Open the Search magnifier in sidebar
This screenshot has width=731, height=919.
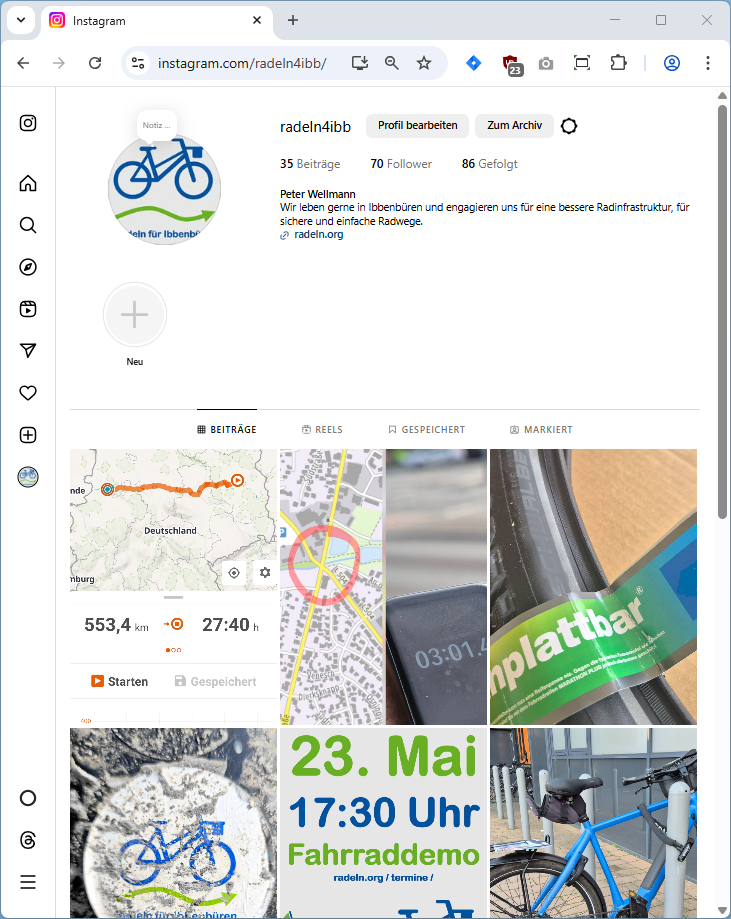28,225
